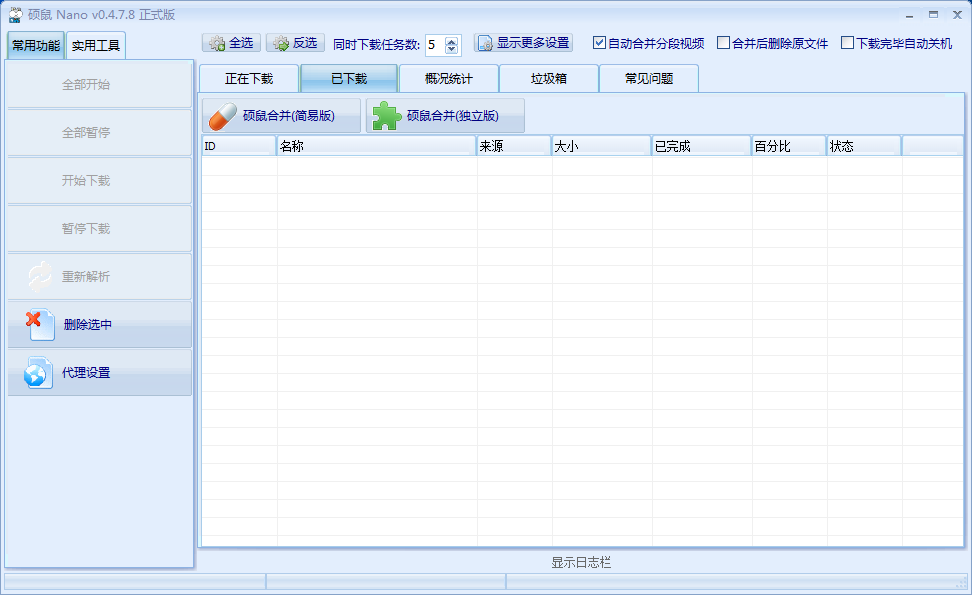
Task: Open the 概况统计 tab
Action: [449, 79]
